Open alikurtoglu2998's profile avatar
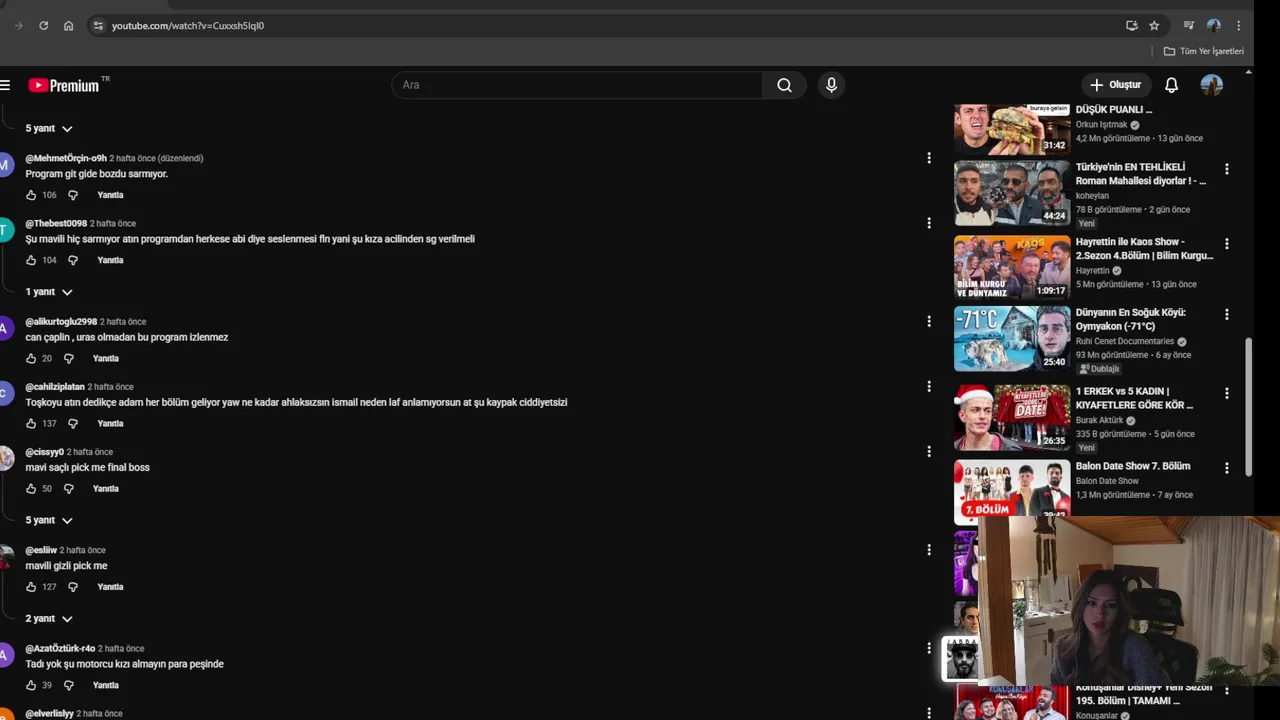 click(5, 328)
